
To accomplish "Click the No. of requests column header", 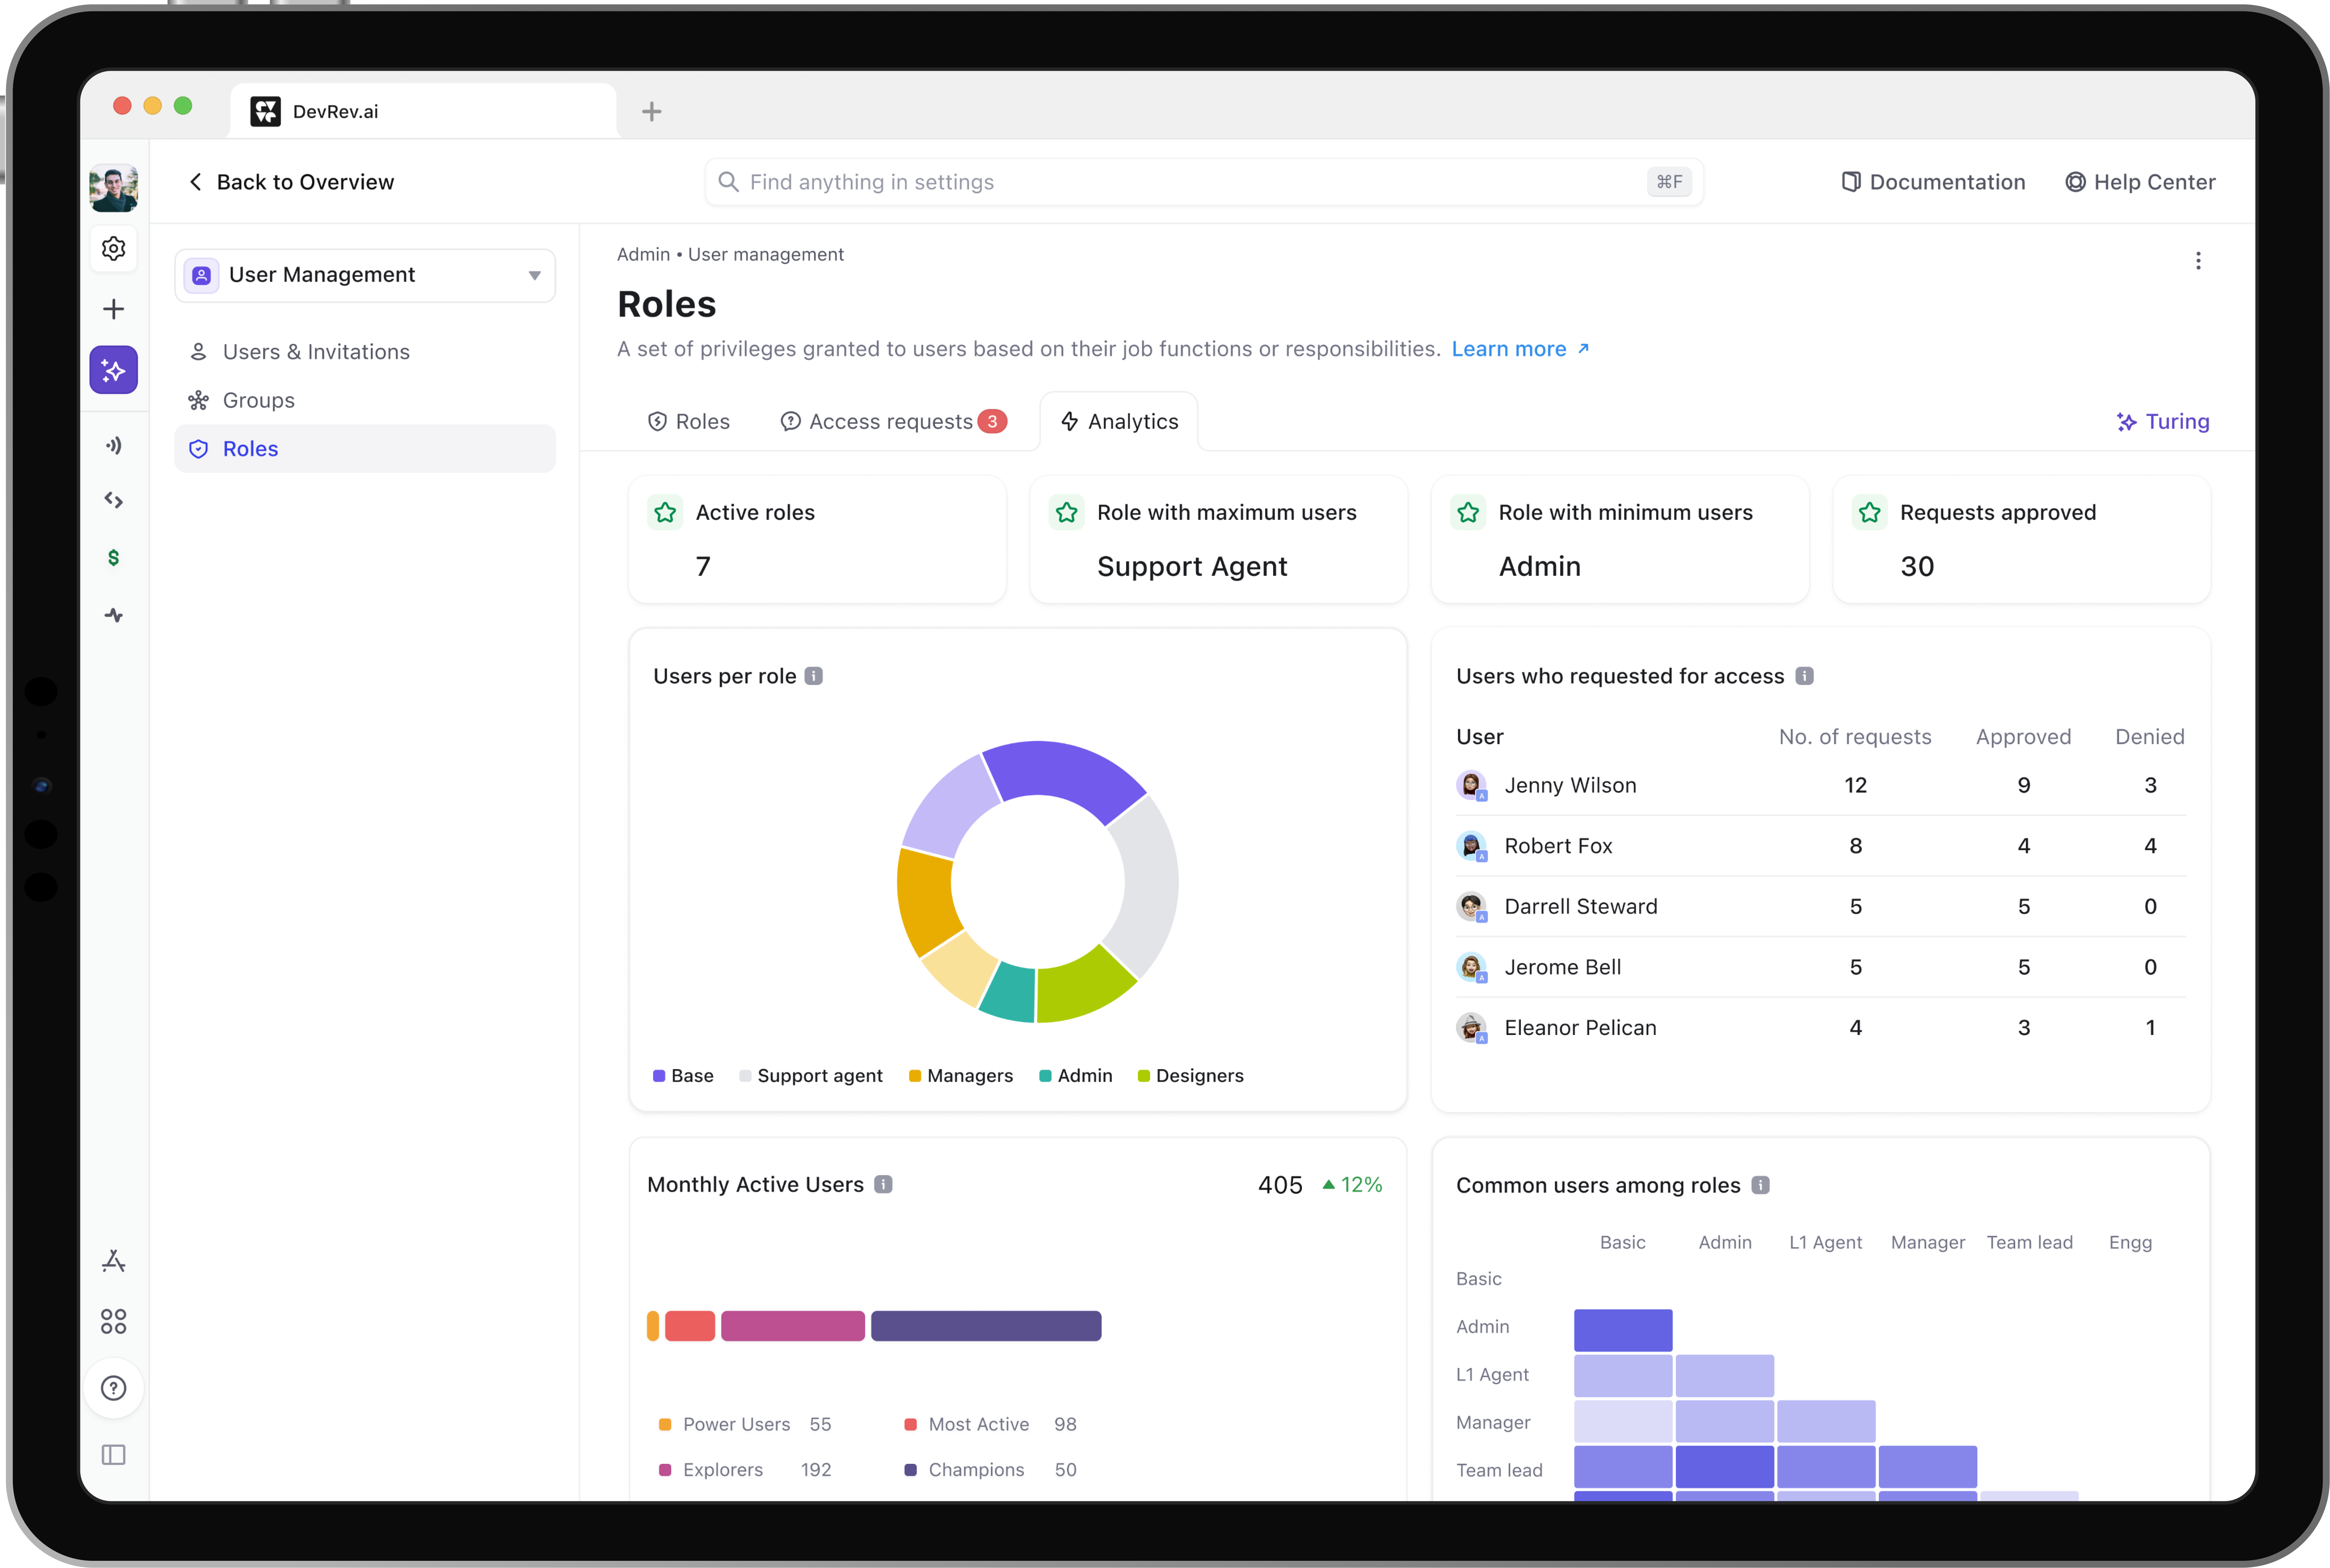I will [x=1855, y=737].
